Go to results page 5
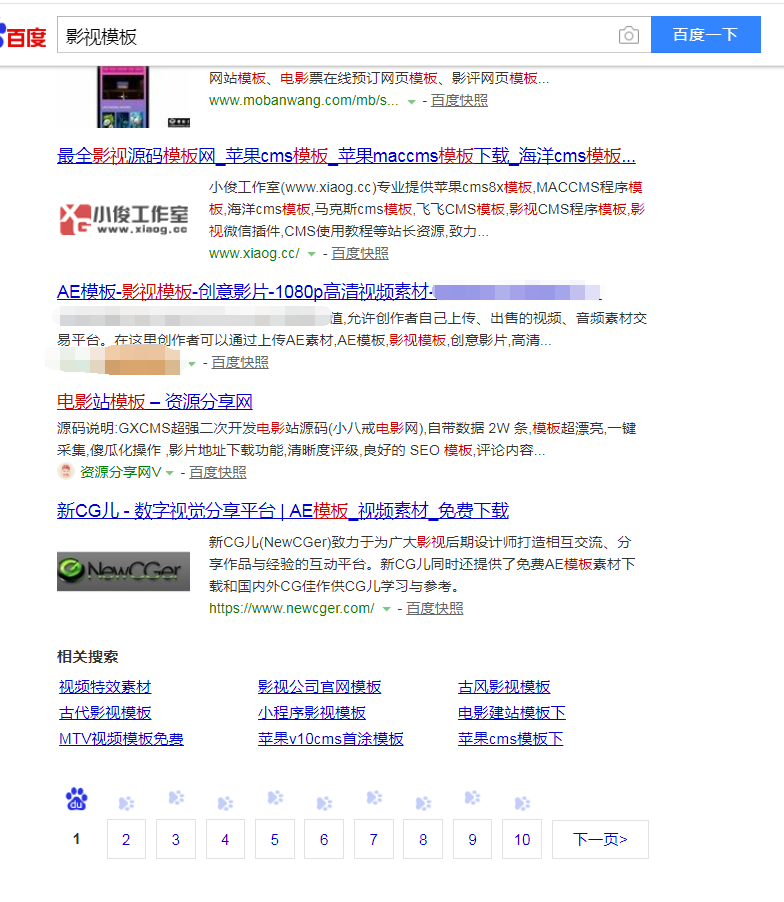This screenshot has height=902, width=784. click(x=274, y=839)
